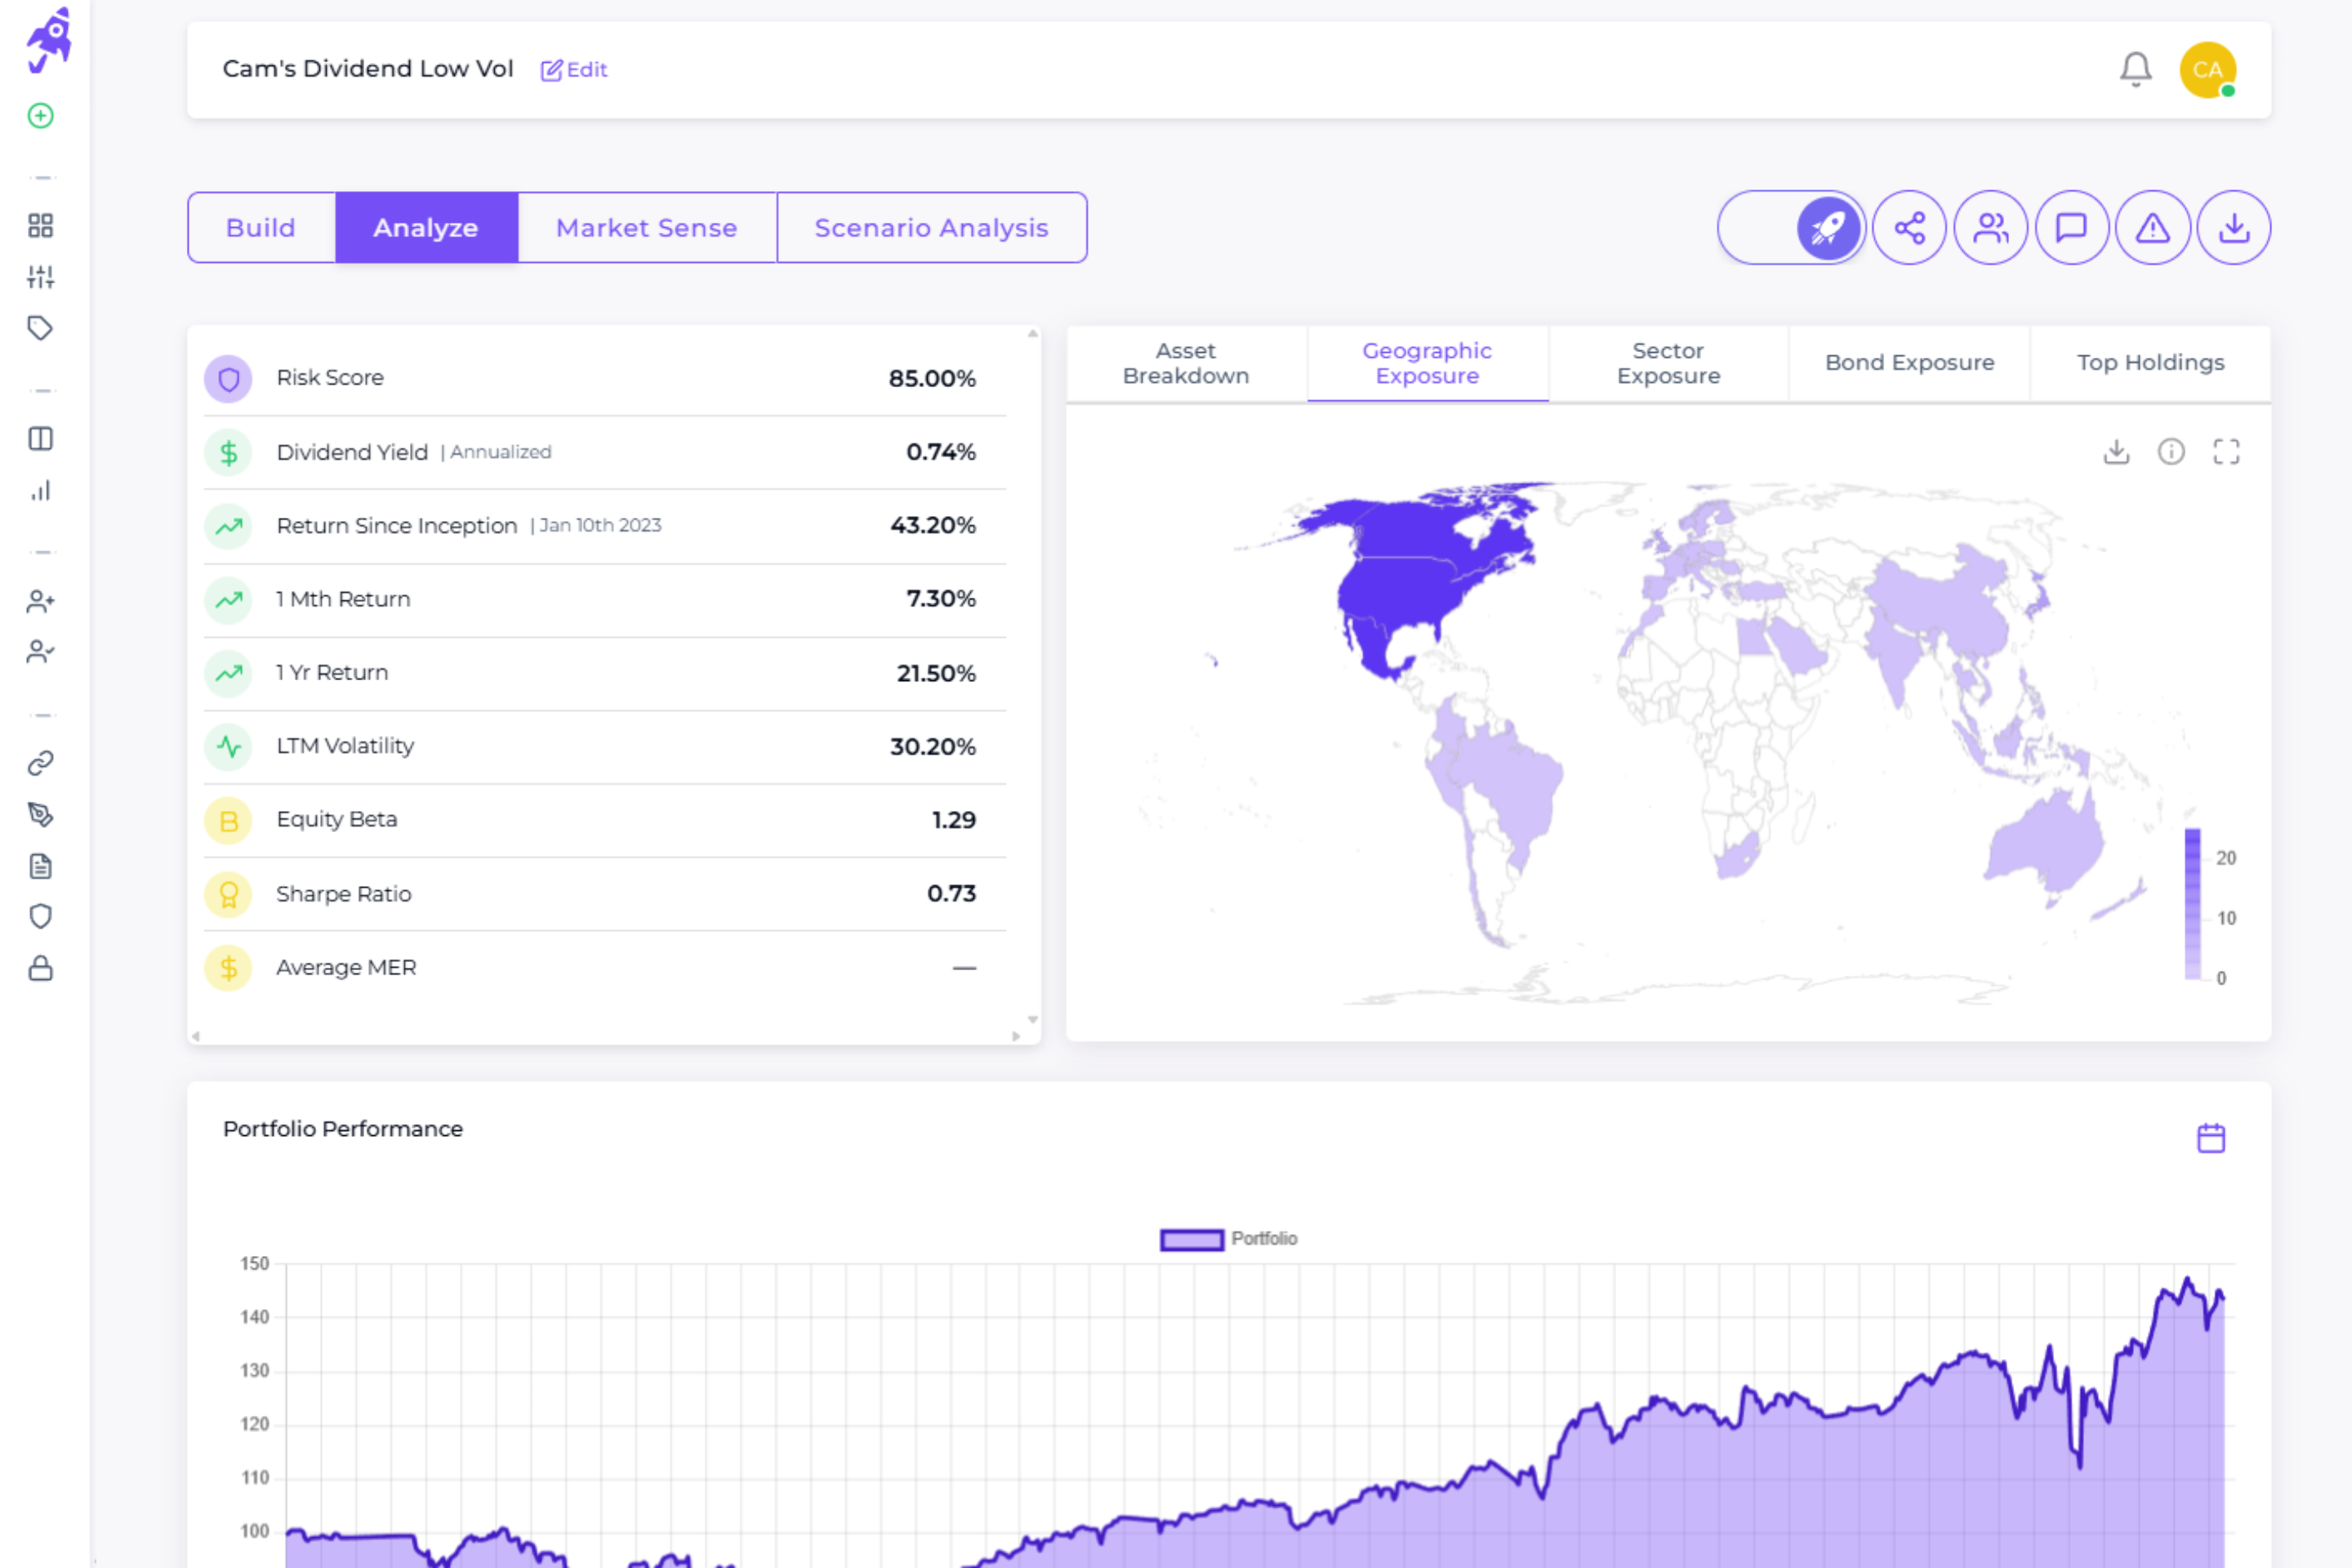Open the comments chat bubble icon

pos(2072,227)
